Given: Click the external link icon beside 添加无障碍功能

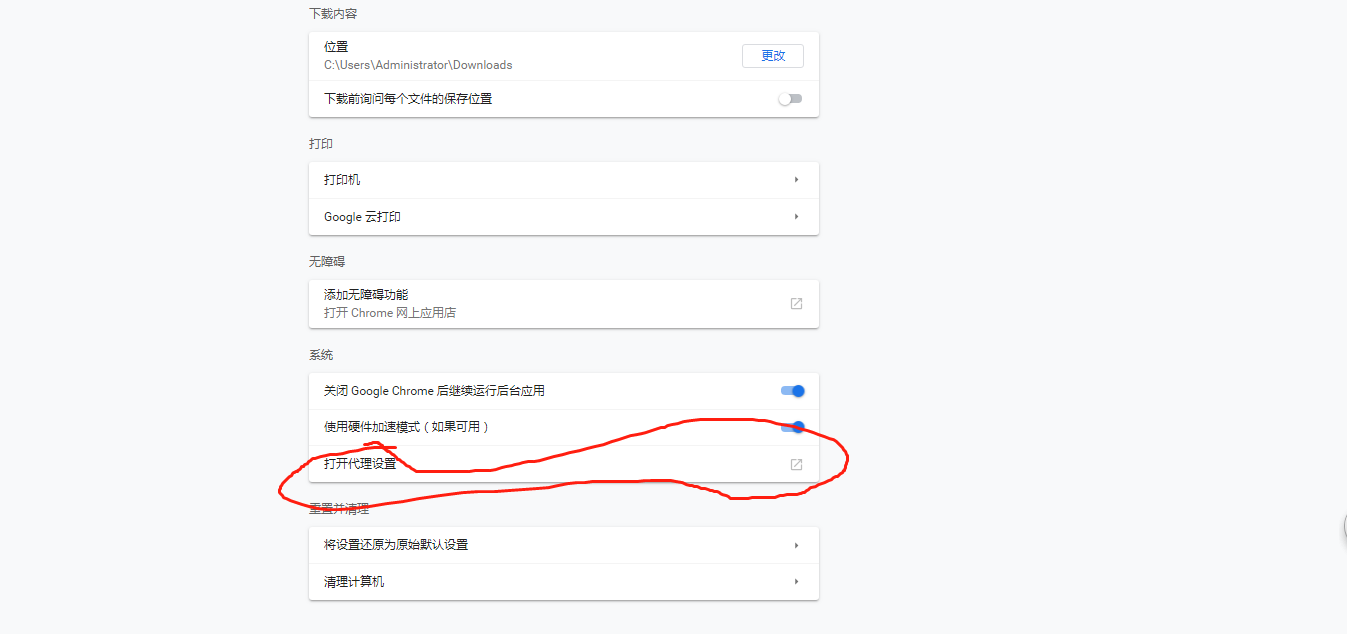Looking at the screenshot, I should [795, 303].
